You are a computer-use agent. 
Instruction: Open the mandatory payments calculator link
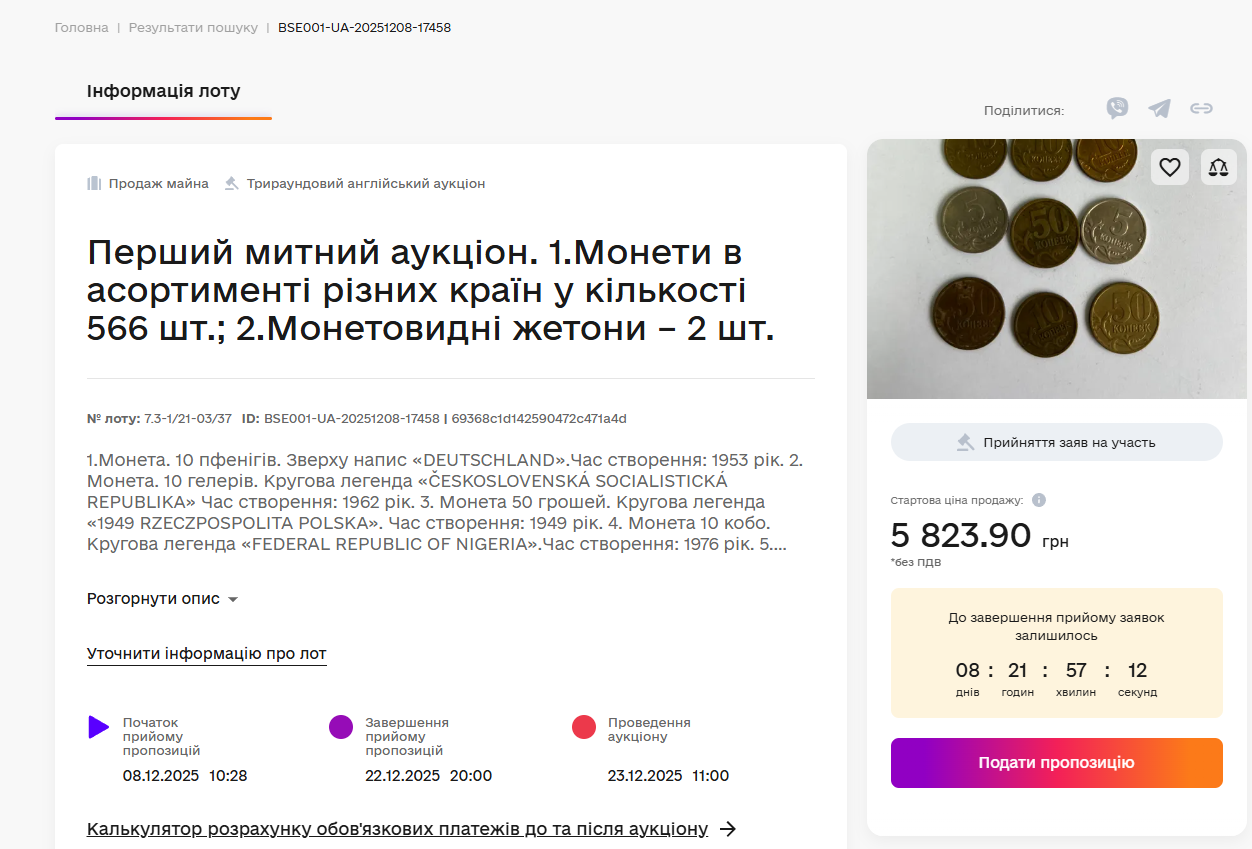click(397, 829)
